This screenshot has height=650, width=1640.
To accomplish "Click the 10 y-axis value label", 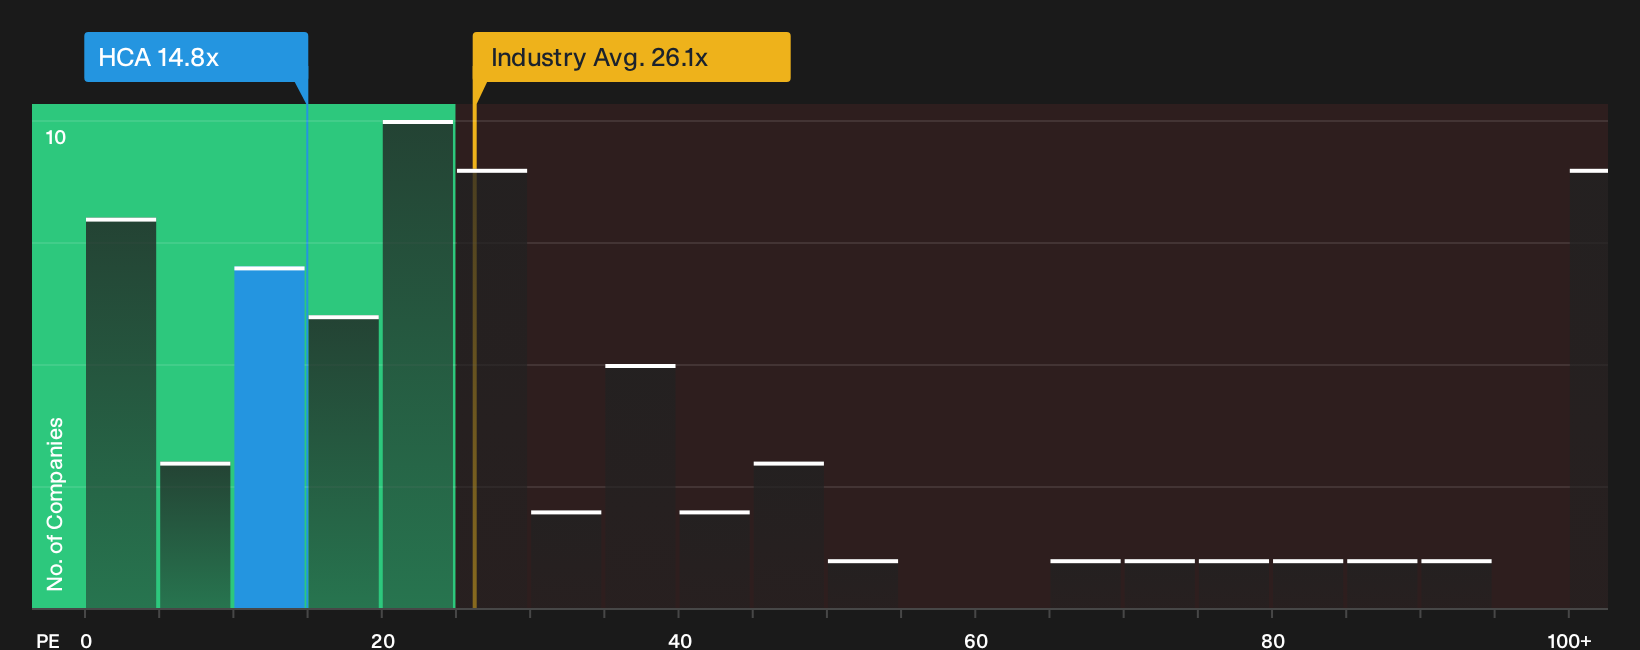I will click(56, 137).
